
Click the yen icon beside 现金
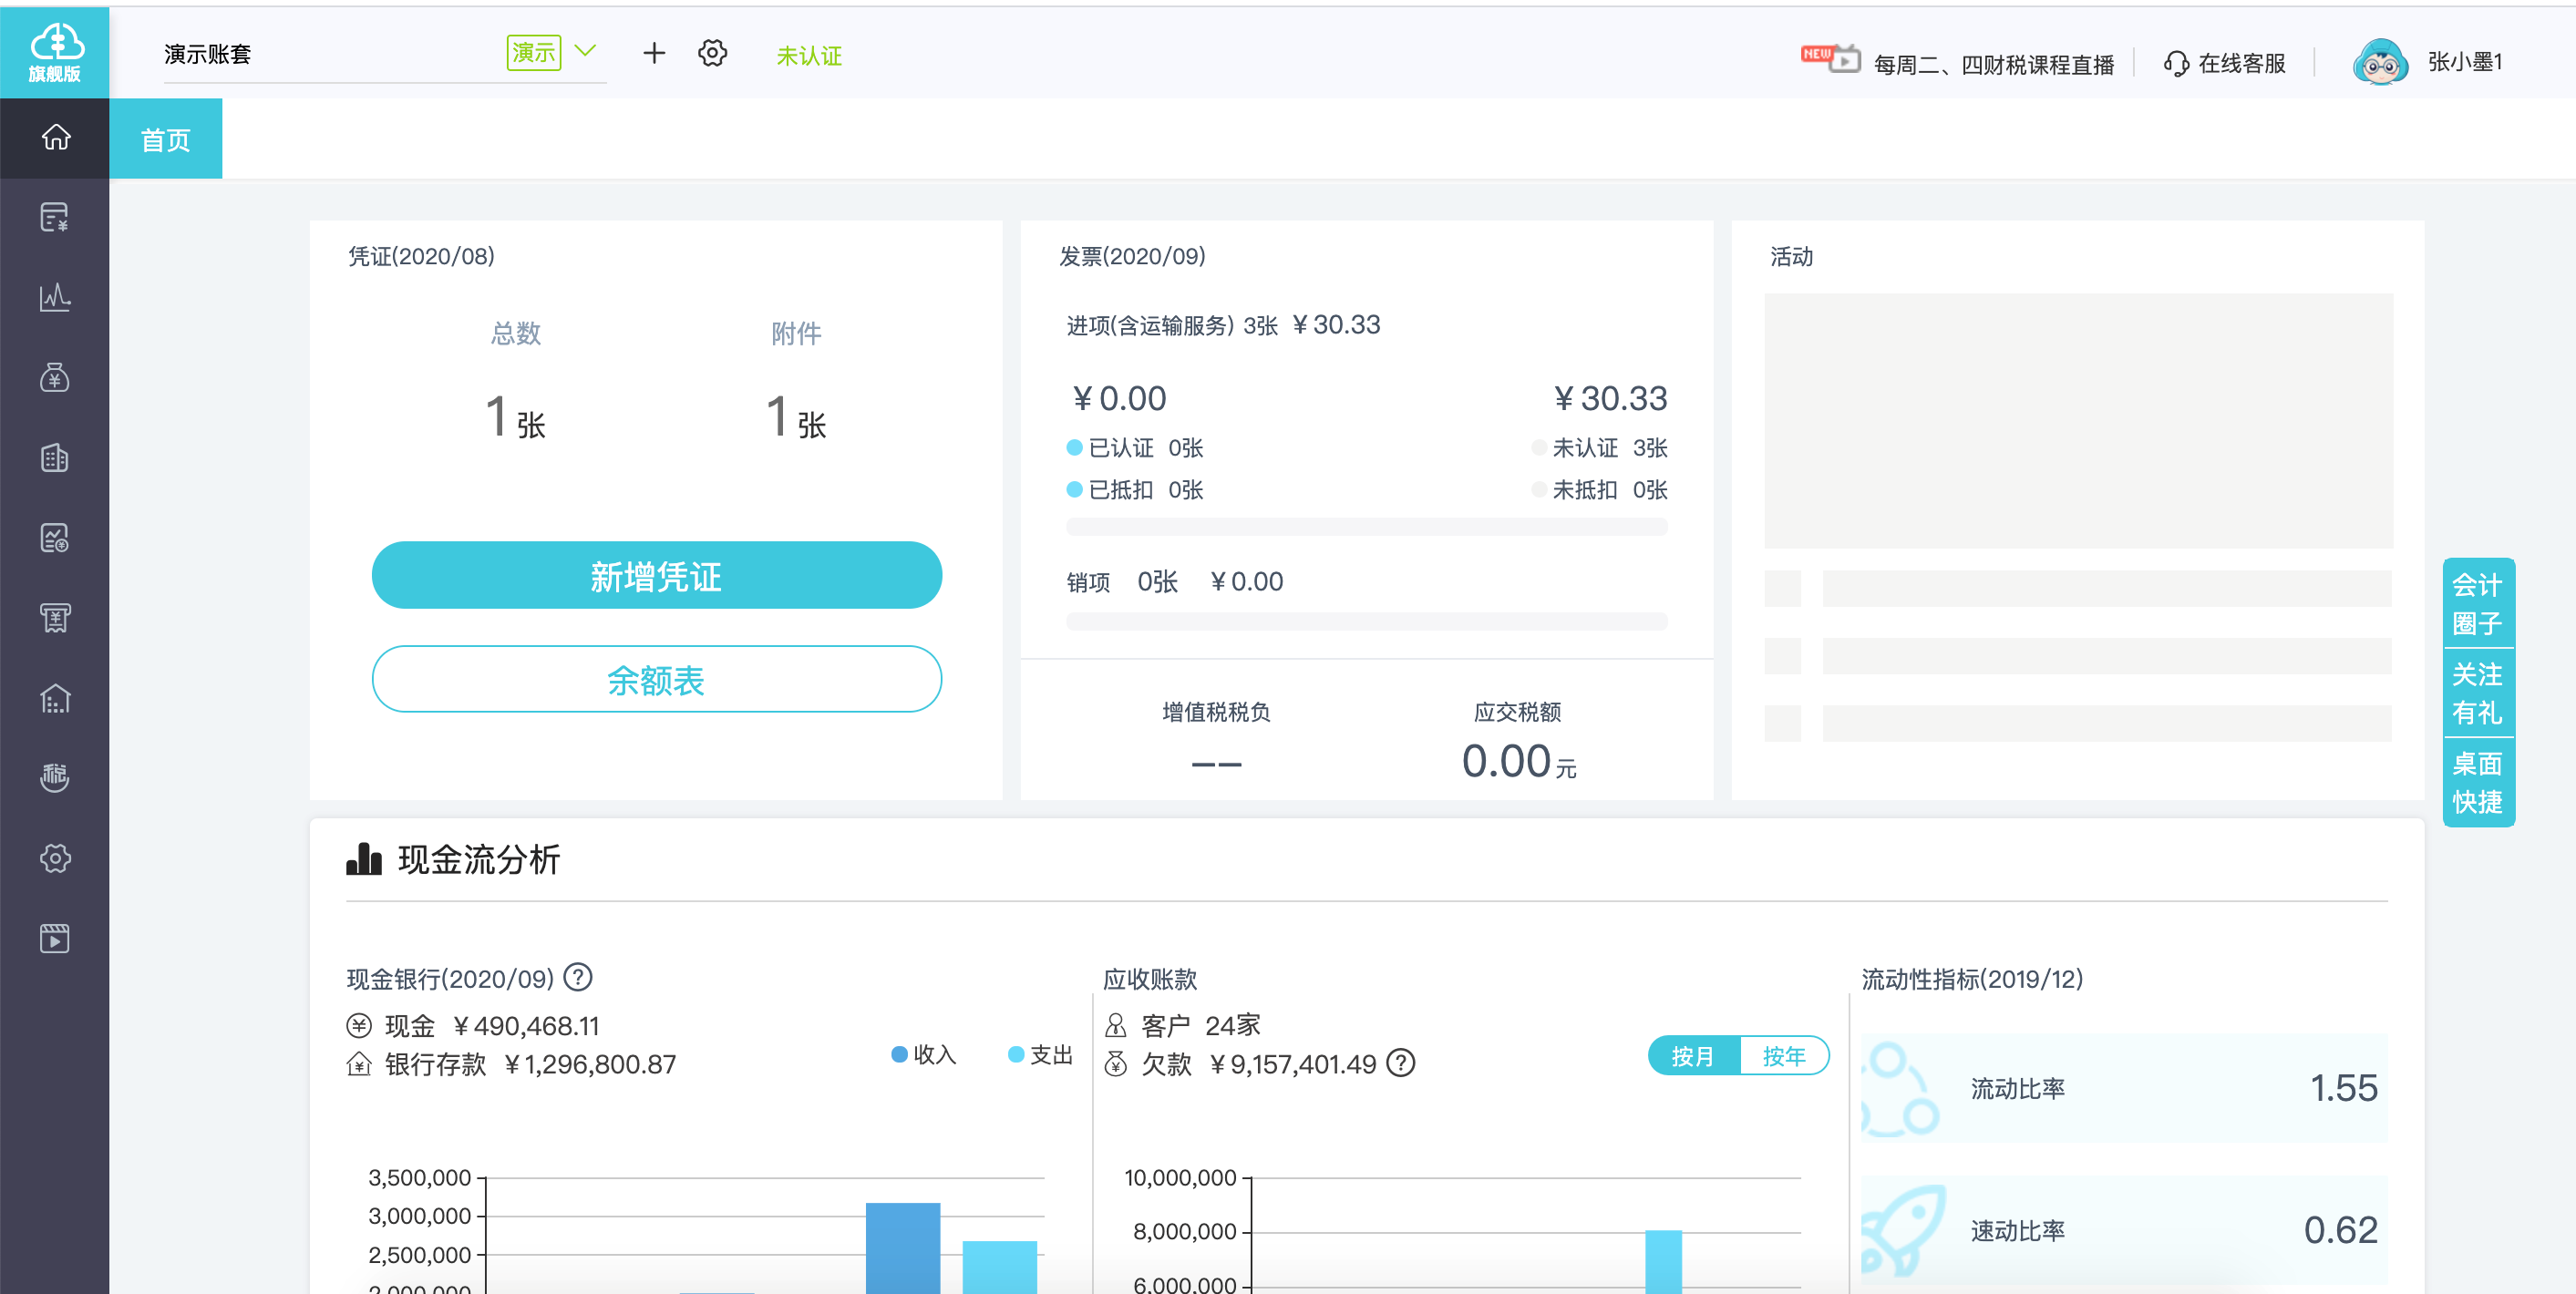tap(359, 1026)
